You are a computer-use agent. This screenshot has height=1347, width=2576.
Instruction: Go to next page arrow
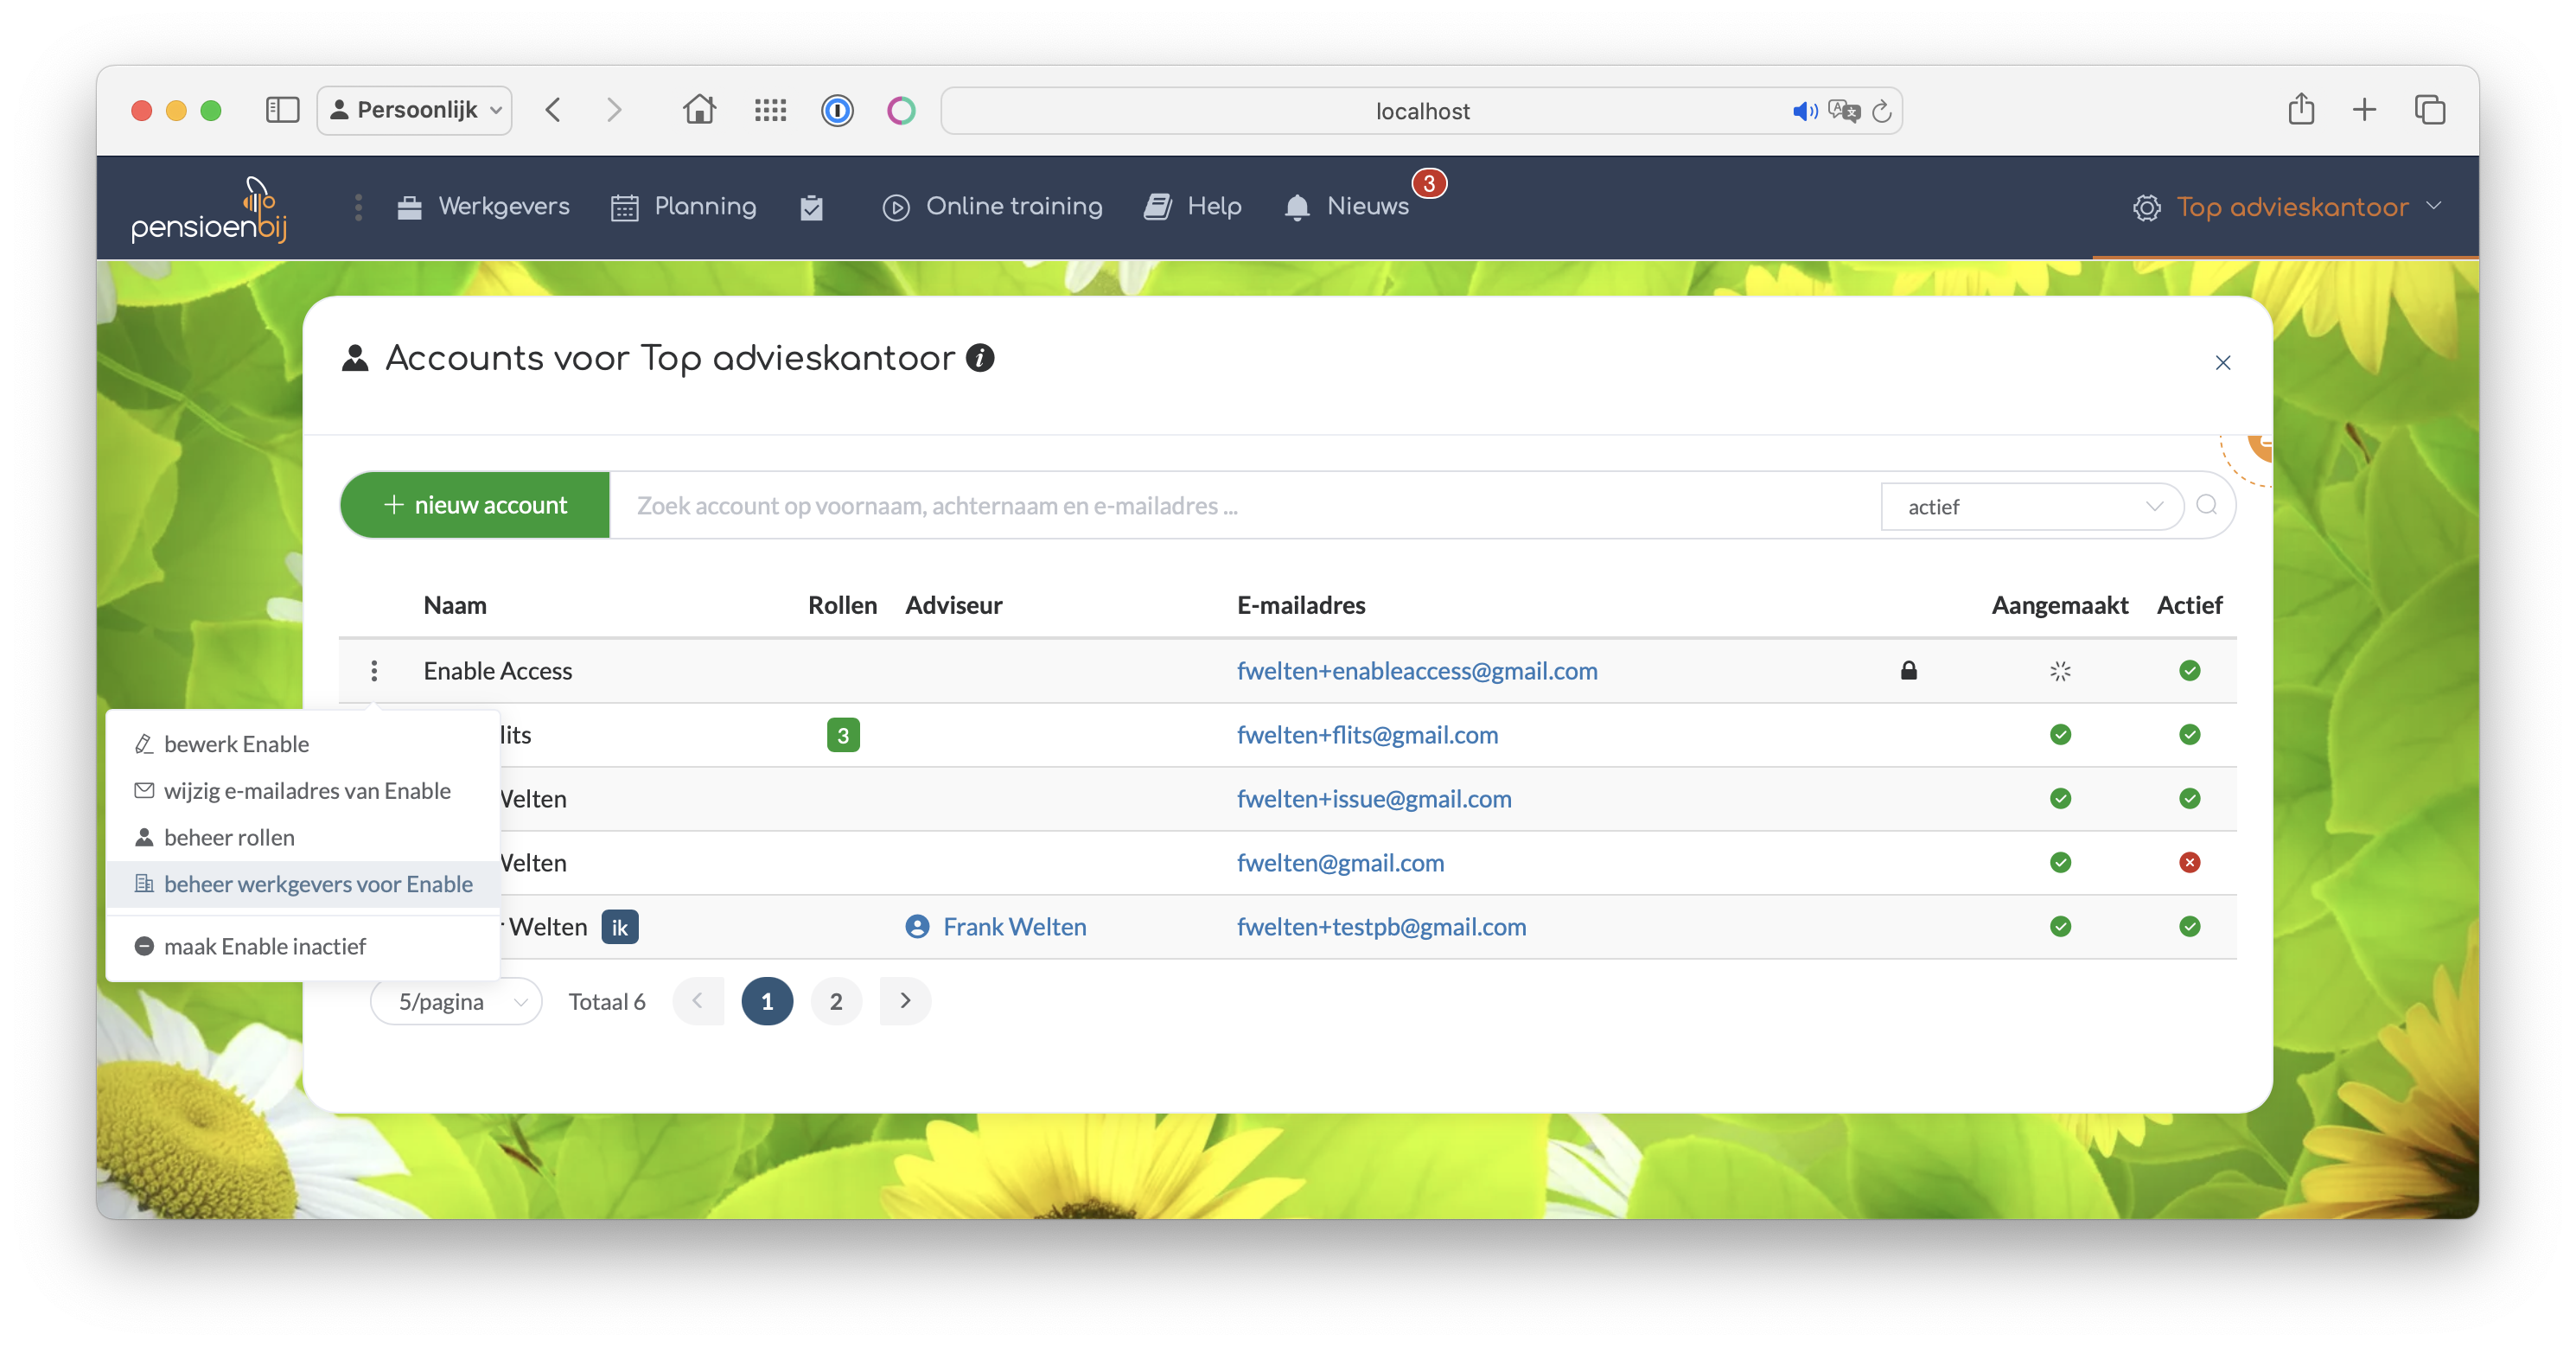click(x=905, y=1001)
